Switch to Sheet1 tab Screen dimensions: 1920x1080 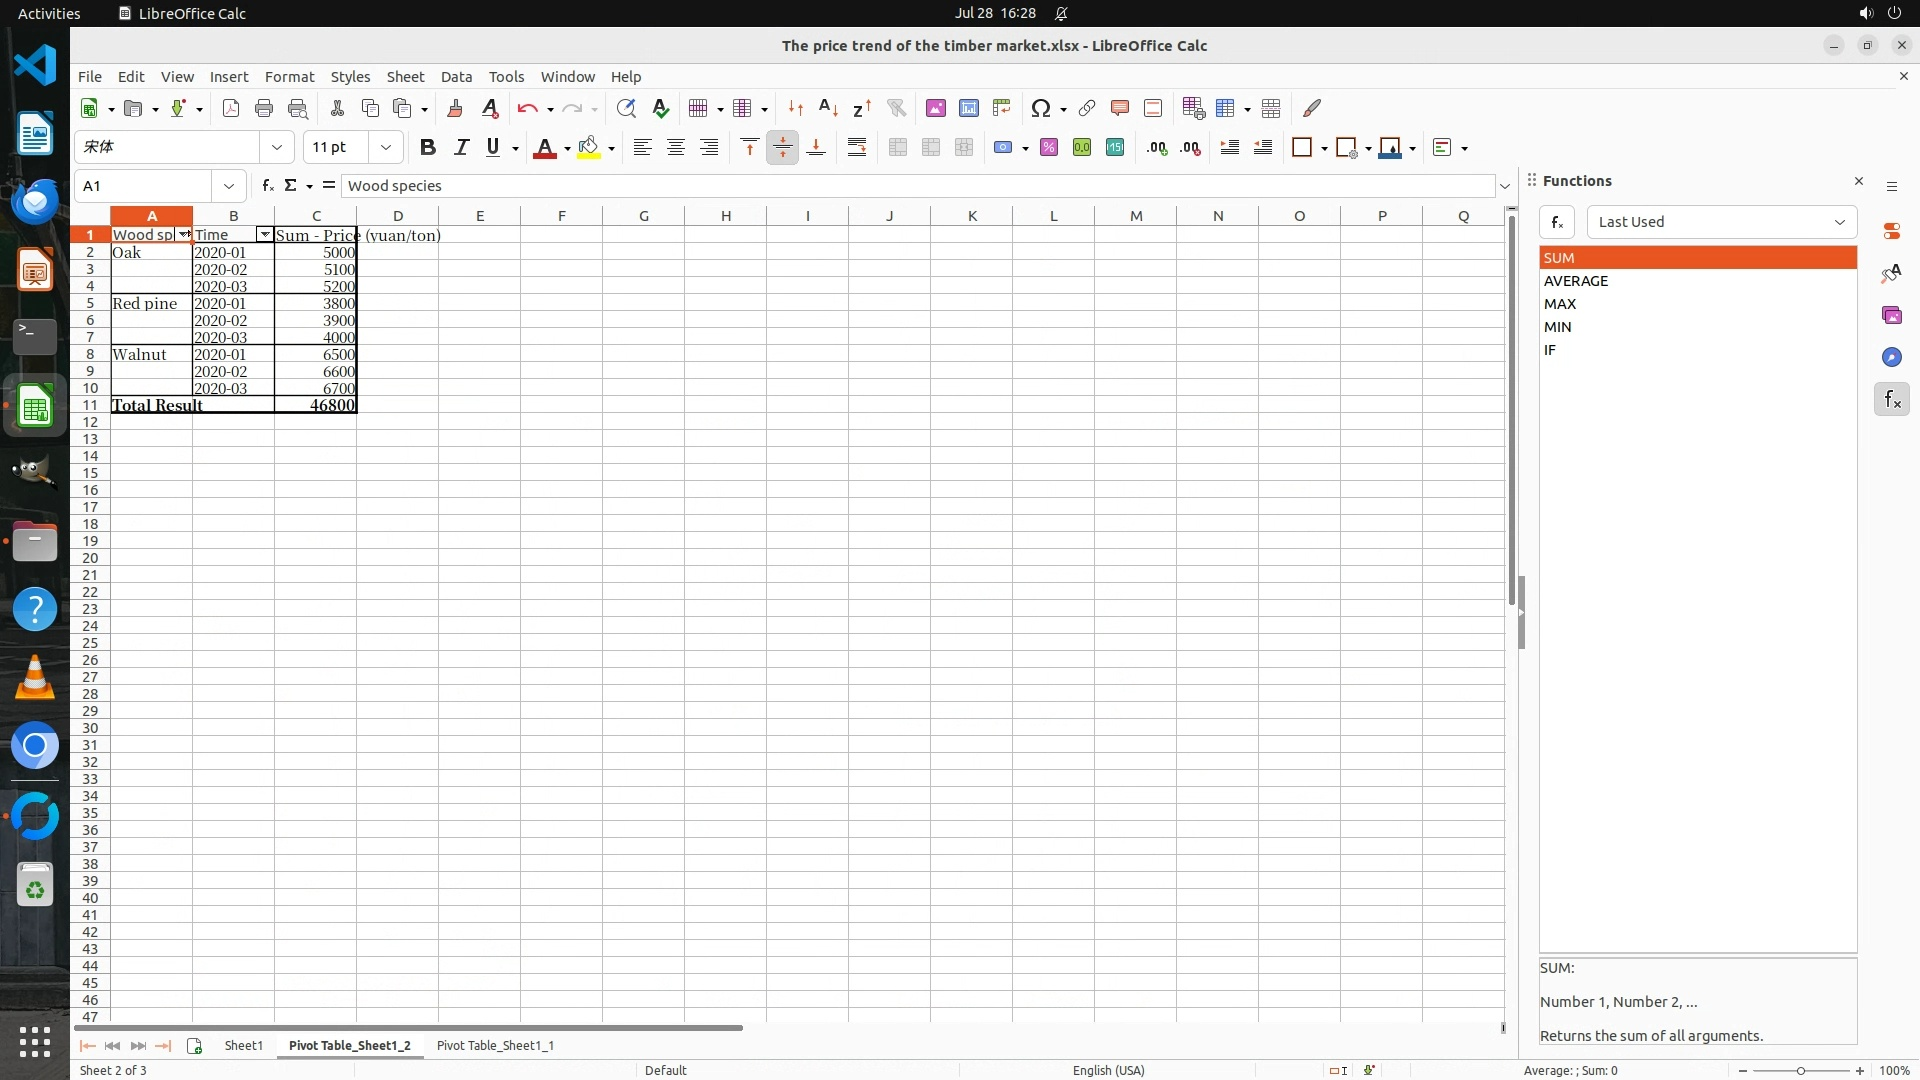click(x=243, y=1045)
